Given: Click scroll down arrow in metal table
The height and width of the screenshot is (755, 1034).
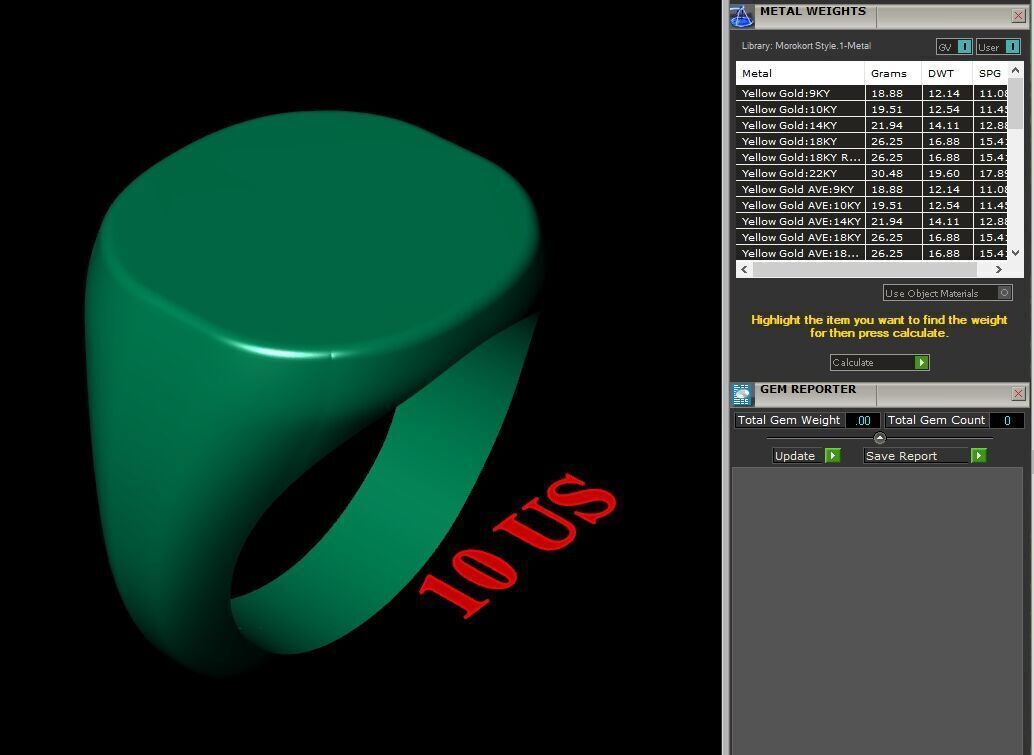Looking at the screenshot, I should 1016,253.
